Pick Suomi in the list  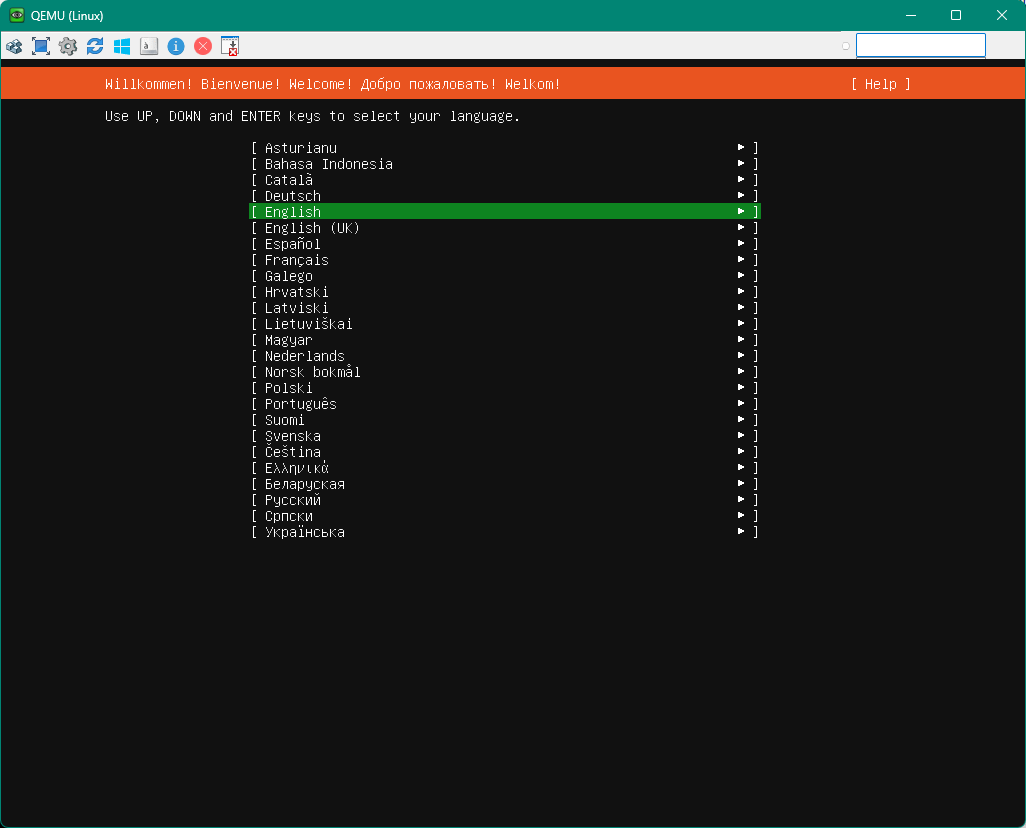pyautogui.click(x=504, y=420)
